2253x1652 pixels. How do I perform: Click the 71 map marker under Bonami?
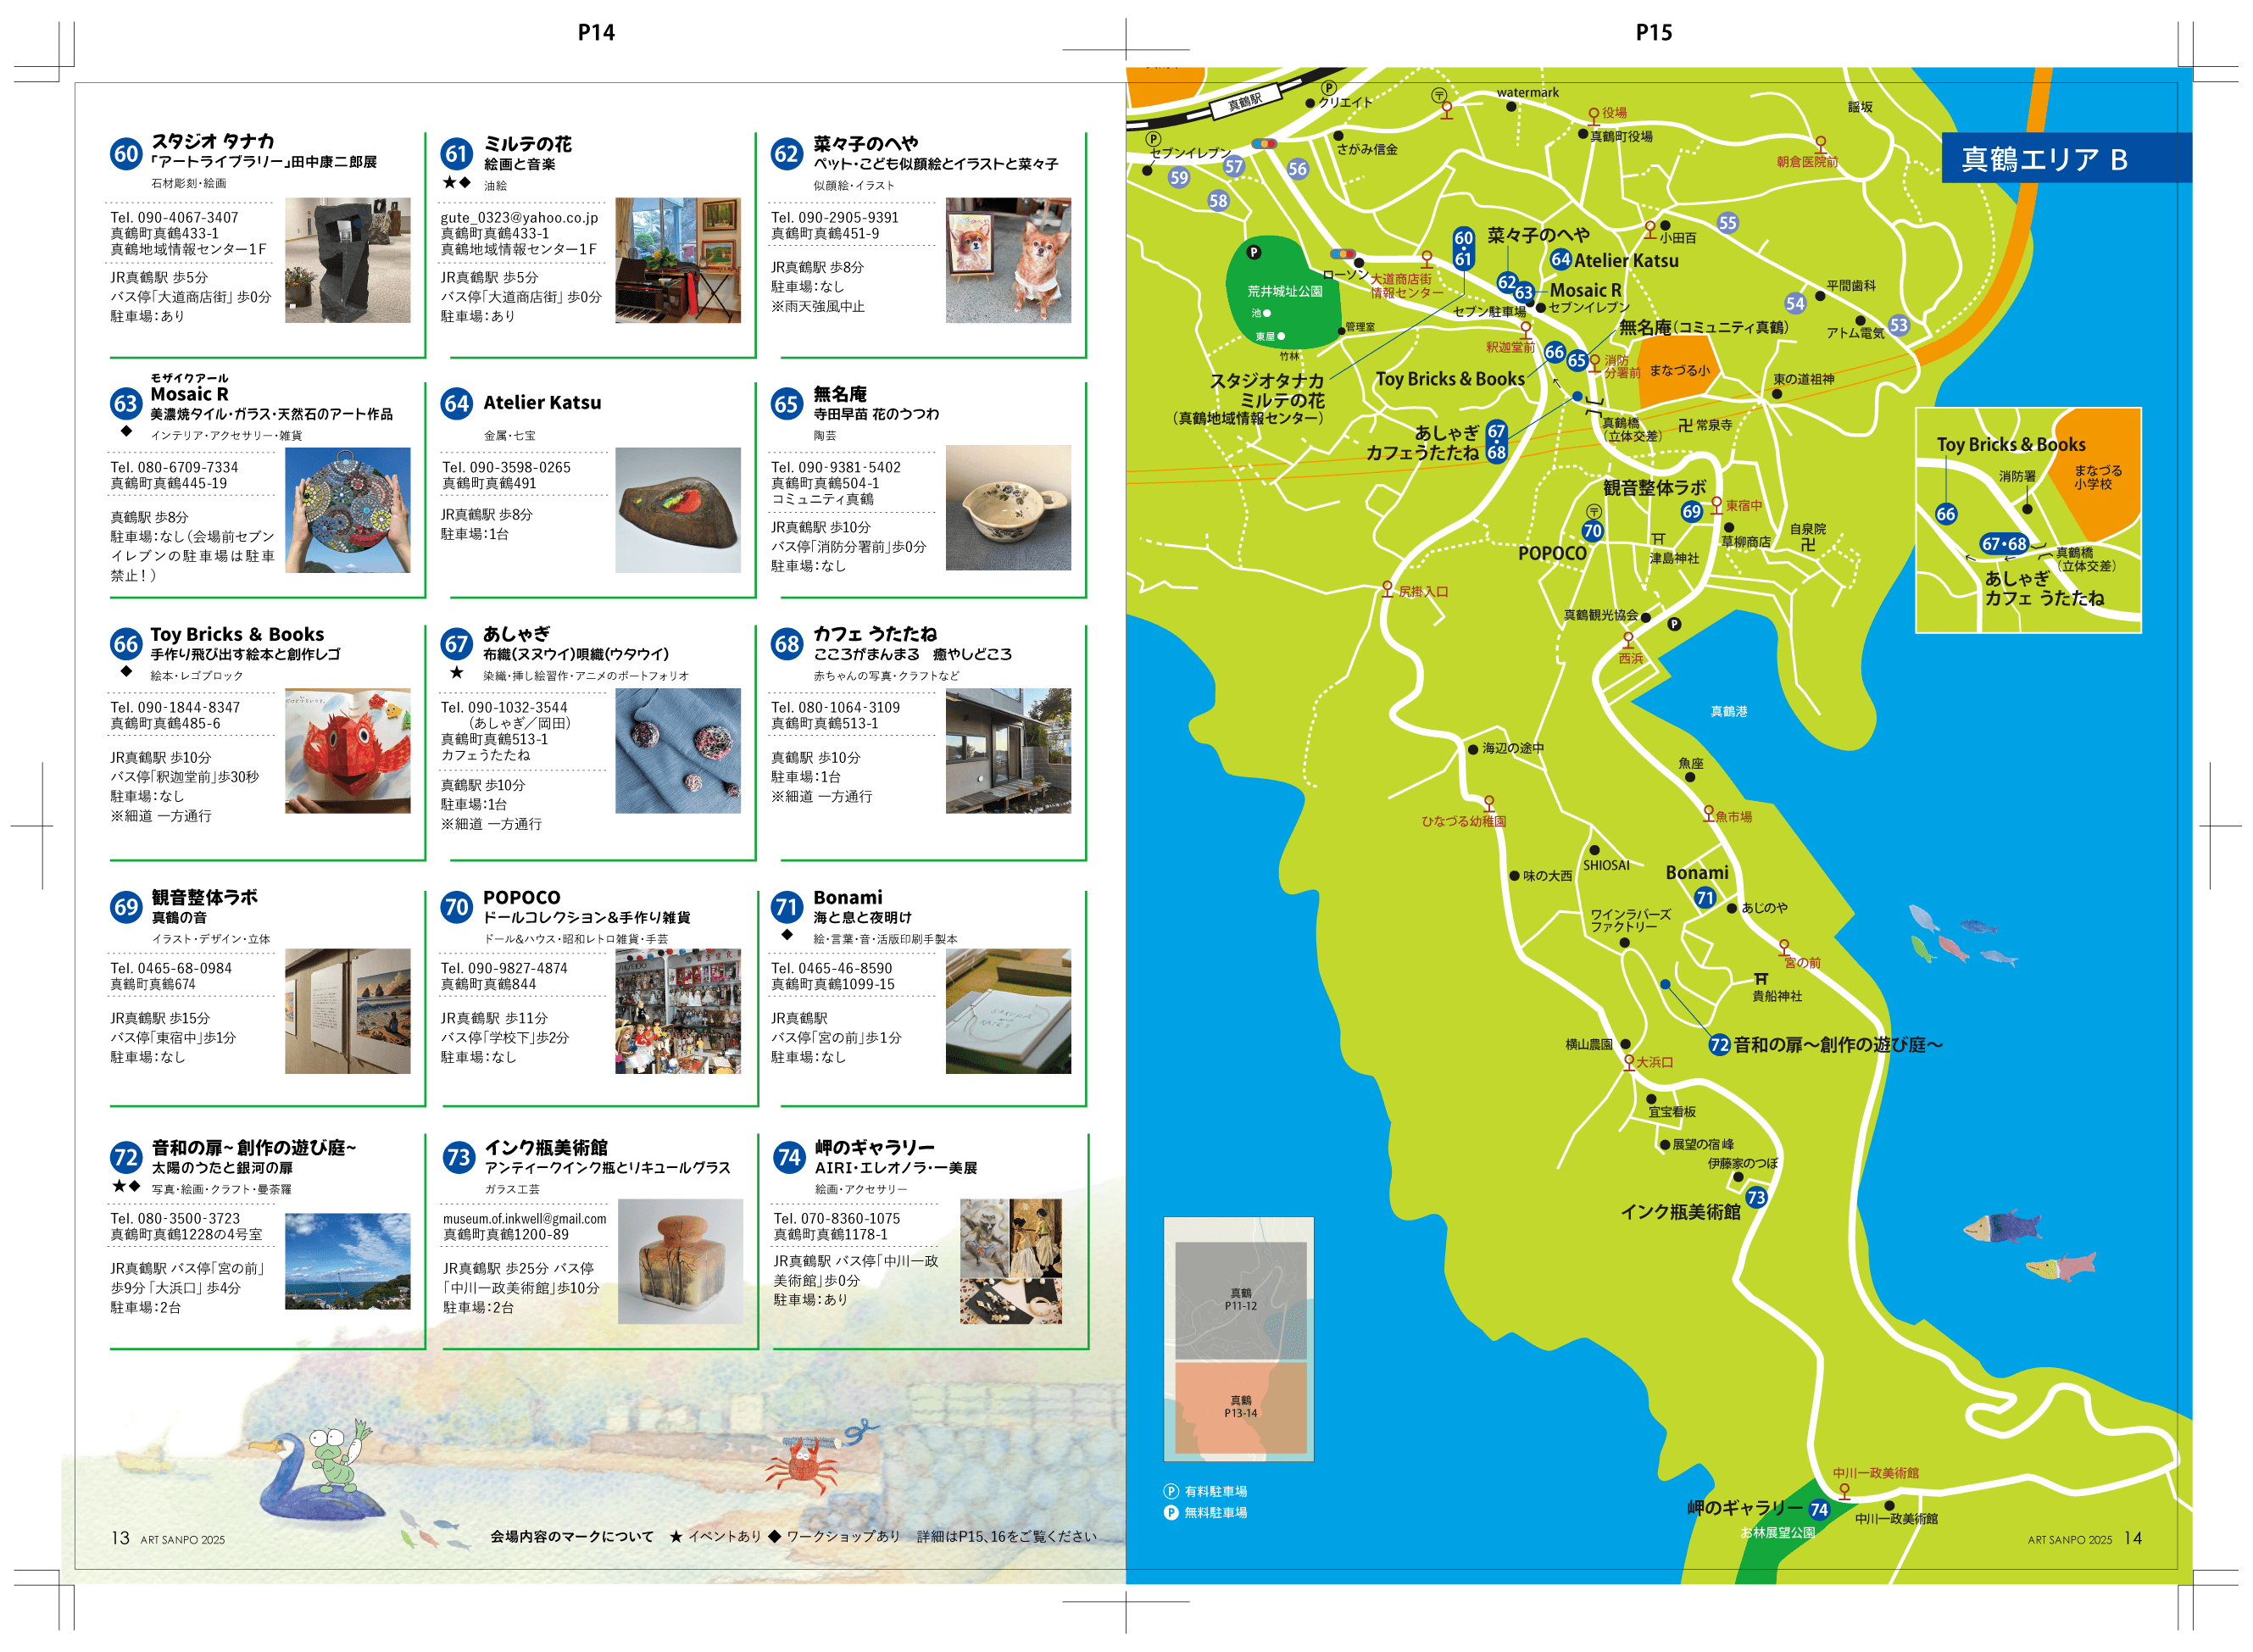click(1705, 897)
